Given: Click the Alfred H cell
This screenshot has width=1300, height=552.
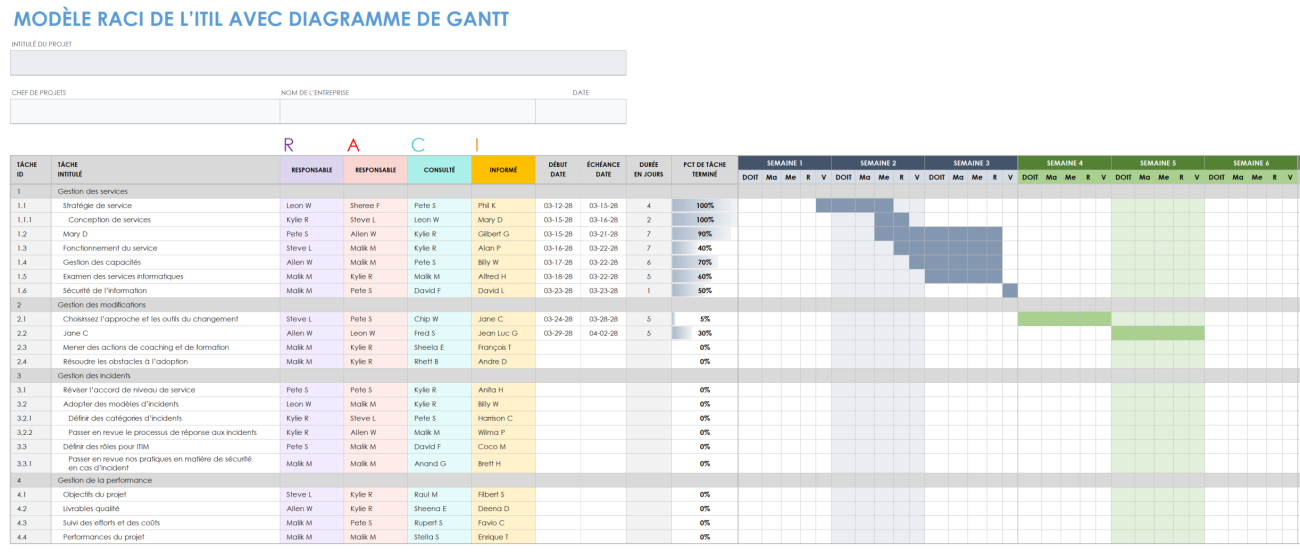Looking at the screenshot, I should tap(503, 276).
